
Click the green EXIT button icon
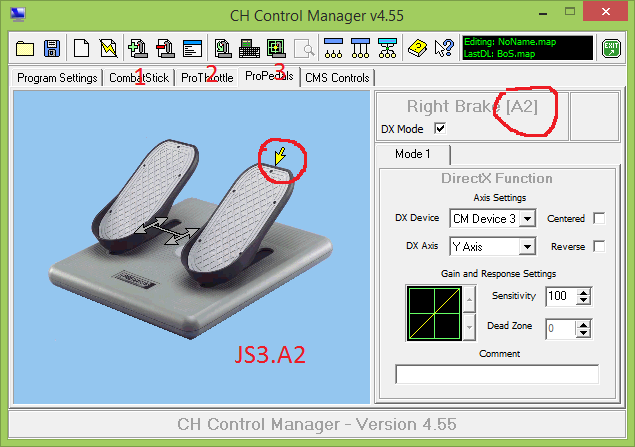pyautogui.click(x=611, y=49)
